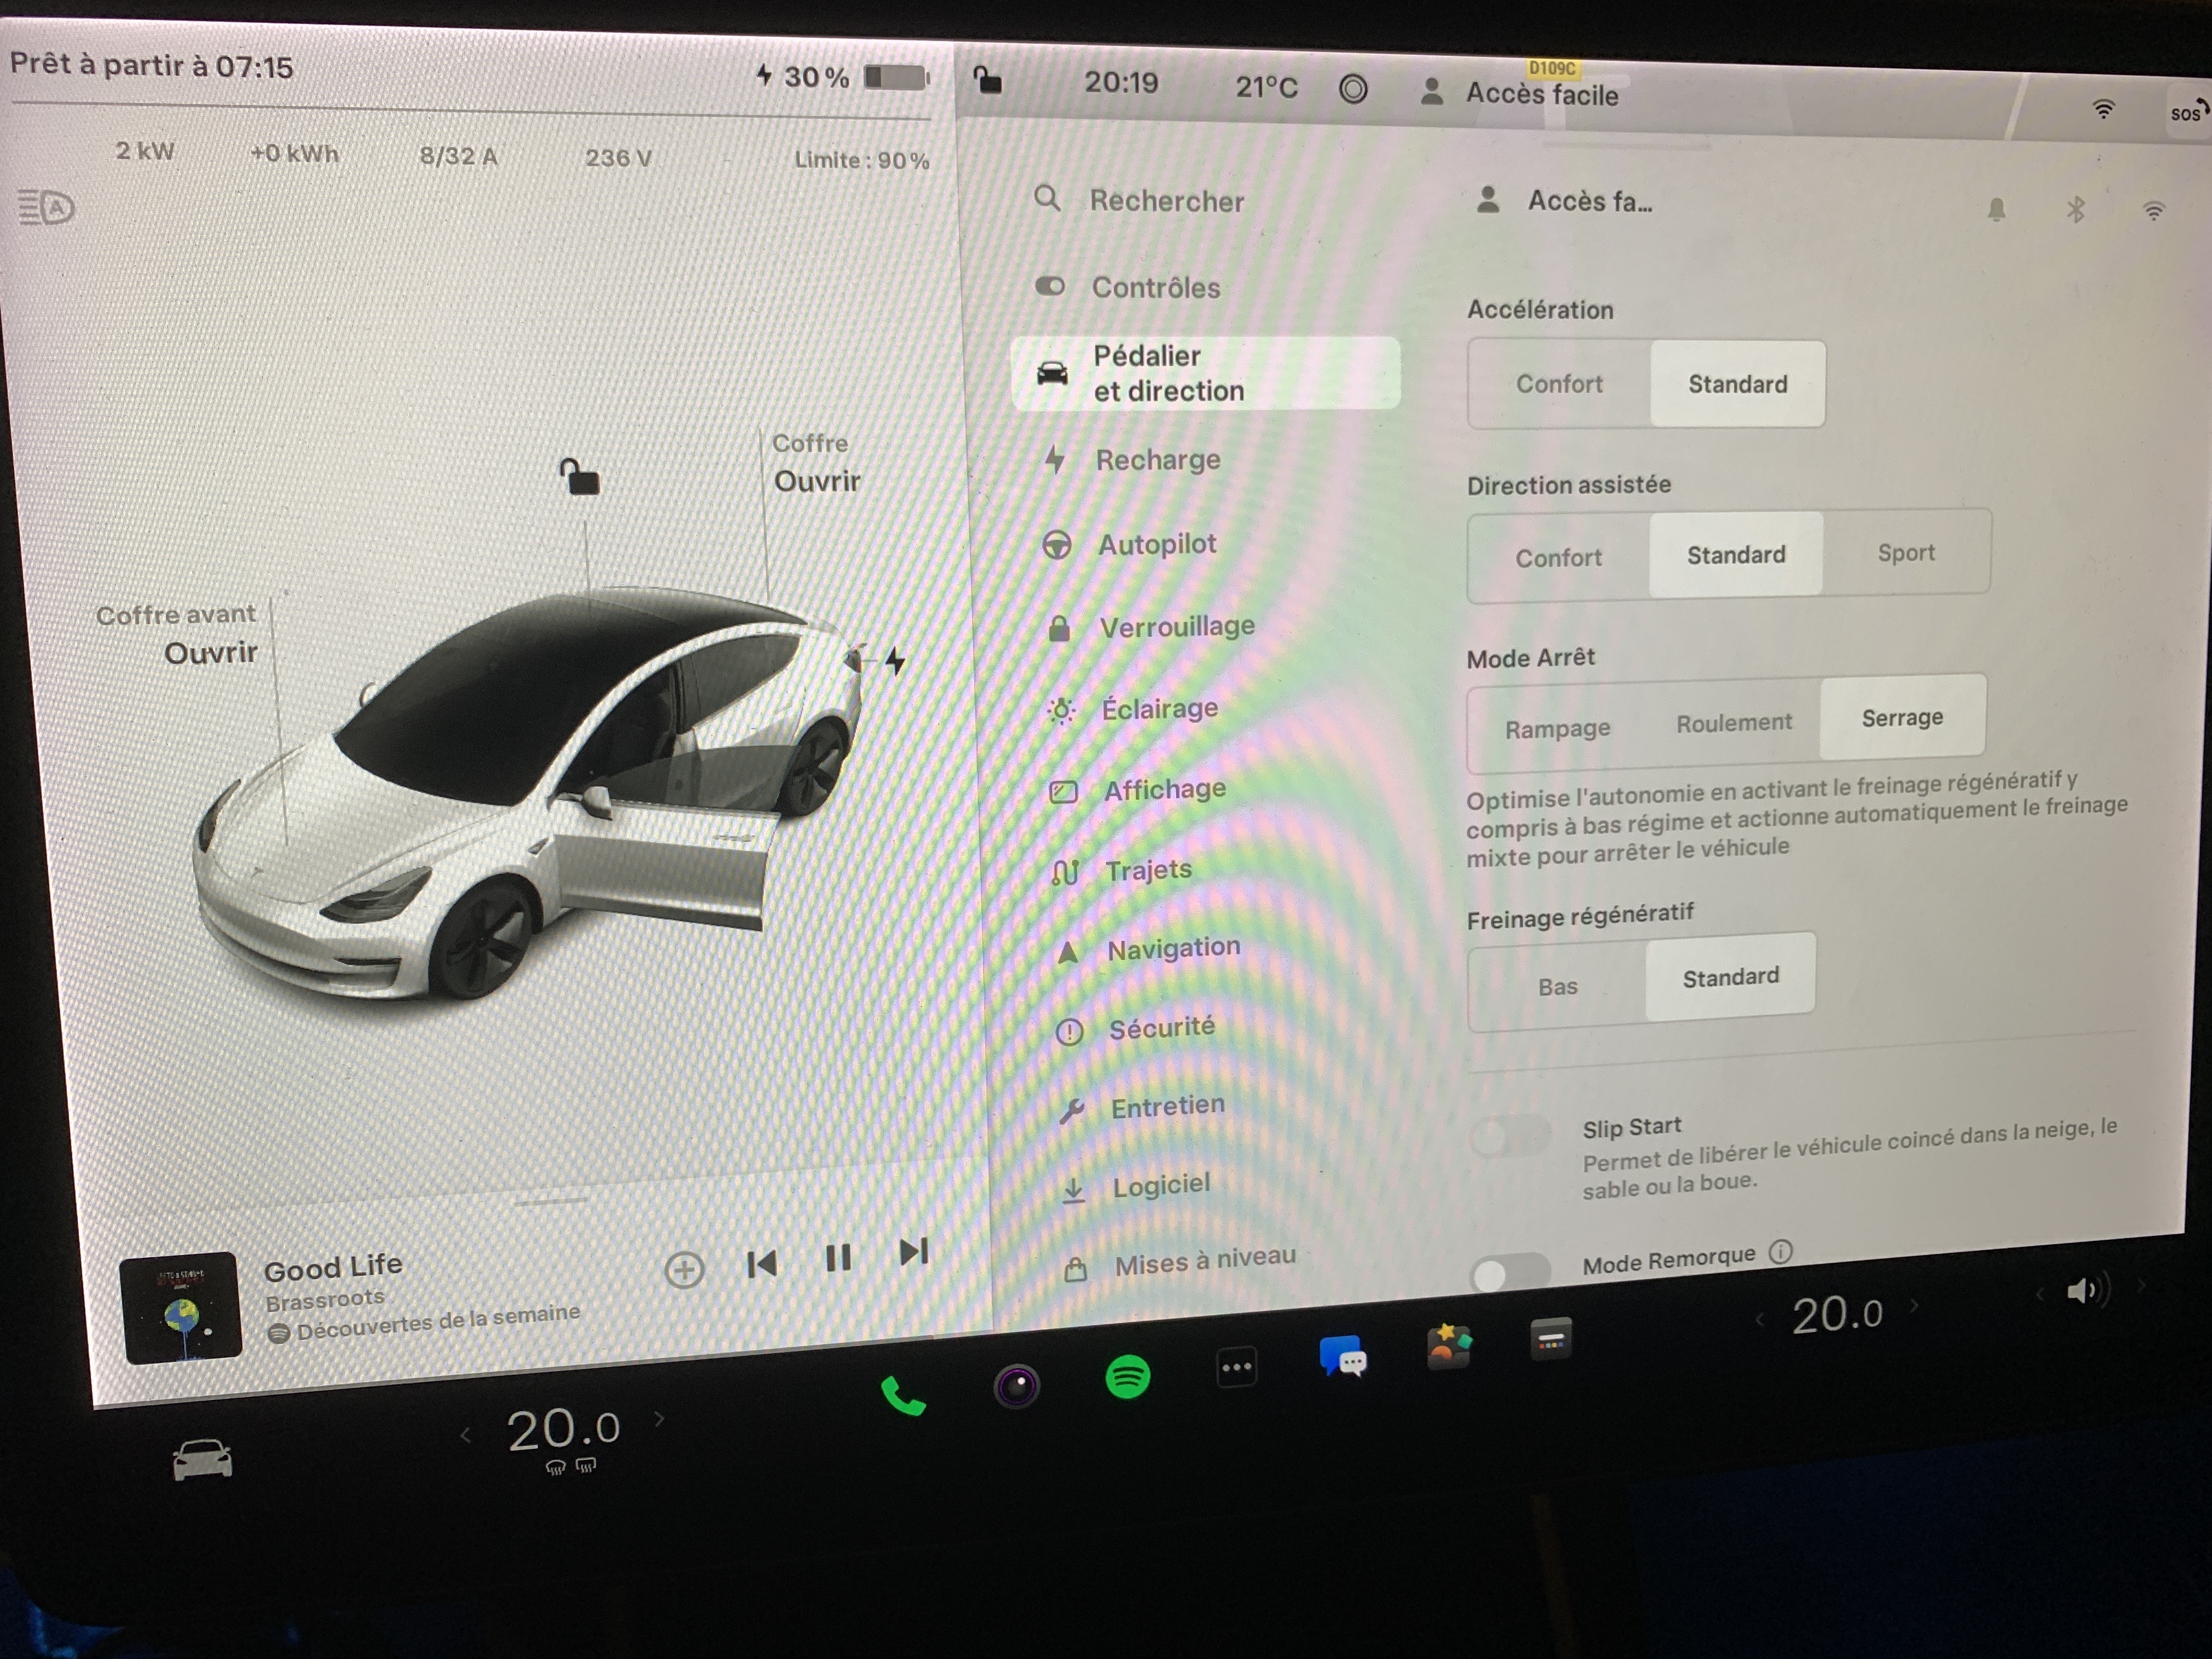Click the Rechercher search field

[x=1166, y=201]
